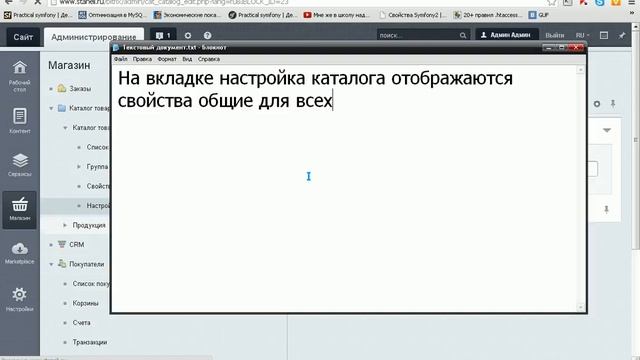The height and width of the screenshot is (360, 640).
Task: Expand the Продукция node arrow
Action: [65, 225]
